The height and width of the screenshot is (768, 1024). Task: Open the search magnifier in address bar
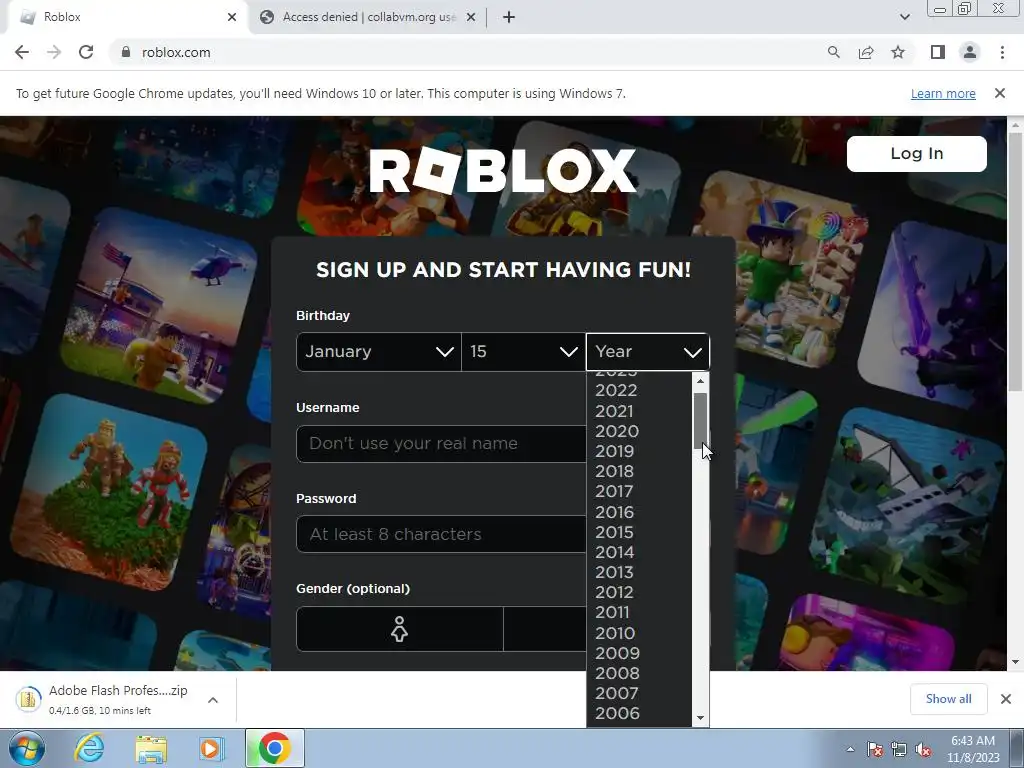[833, 52]
